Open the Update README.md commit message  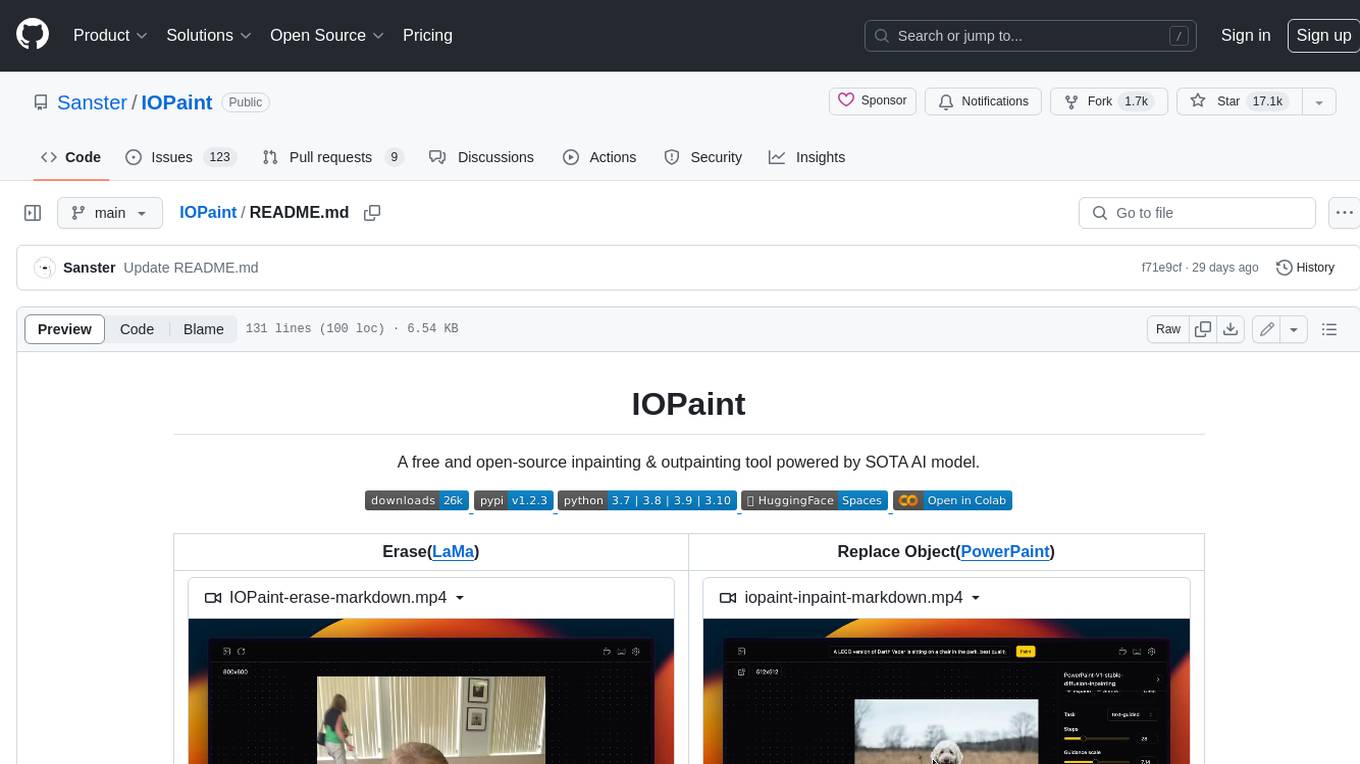[191, 268]
